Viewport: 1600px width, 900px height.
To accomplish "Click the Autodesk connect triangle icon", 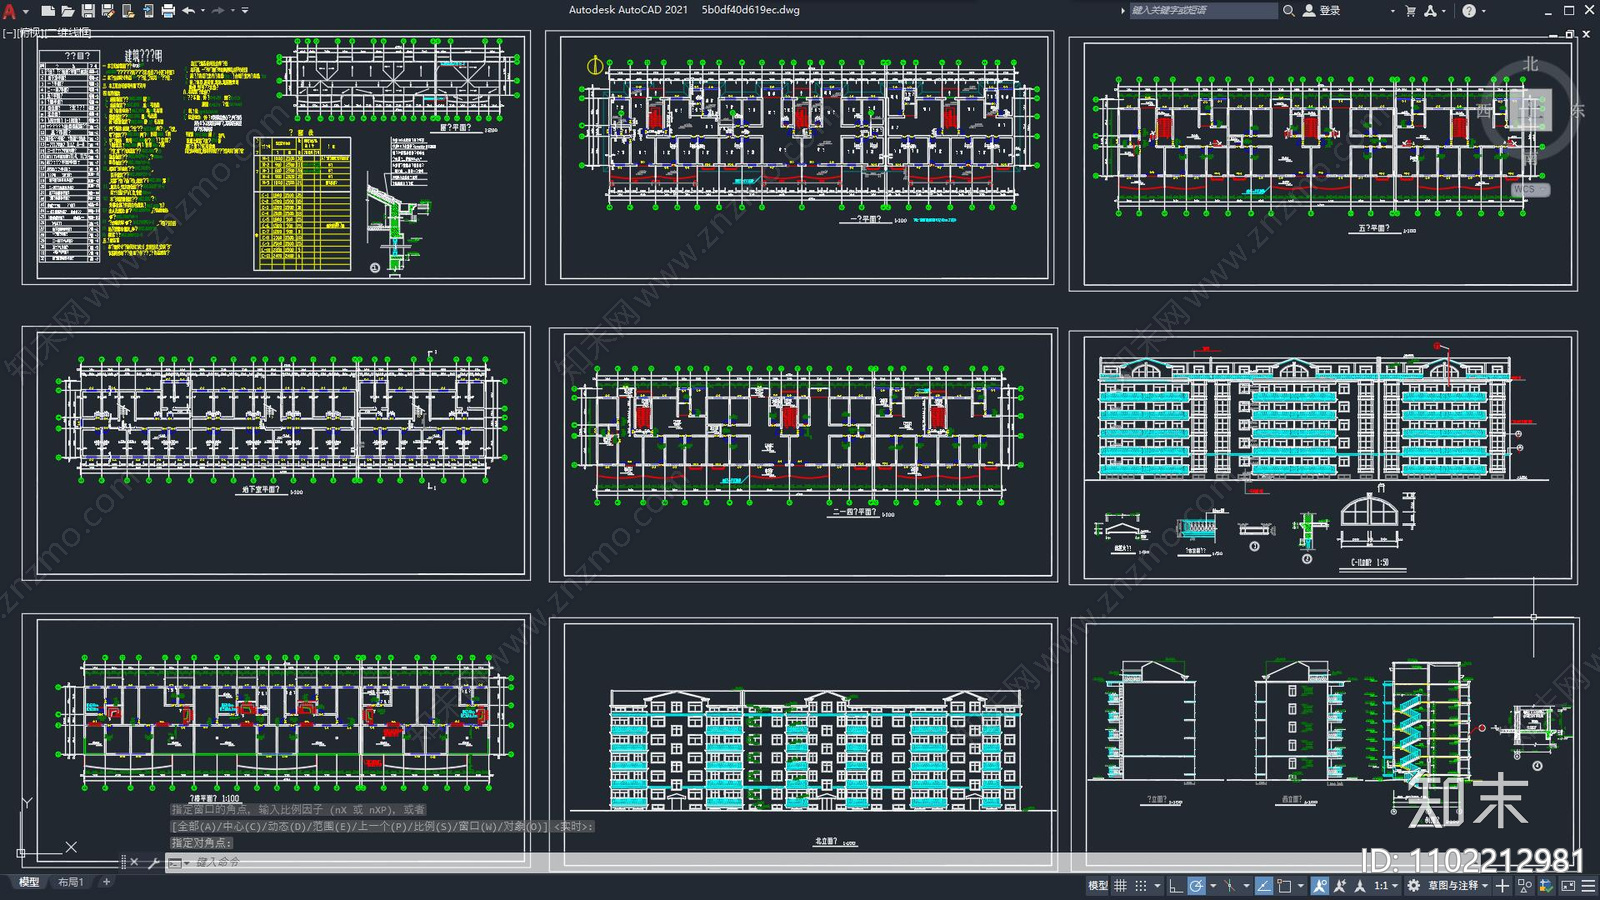I will [1430, 10].
